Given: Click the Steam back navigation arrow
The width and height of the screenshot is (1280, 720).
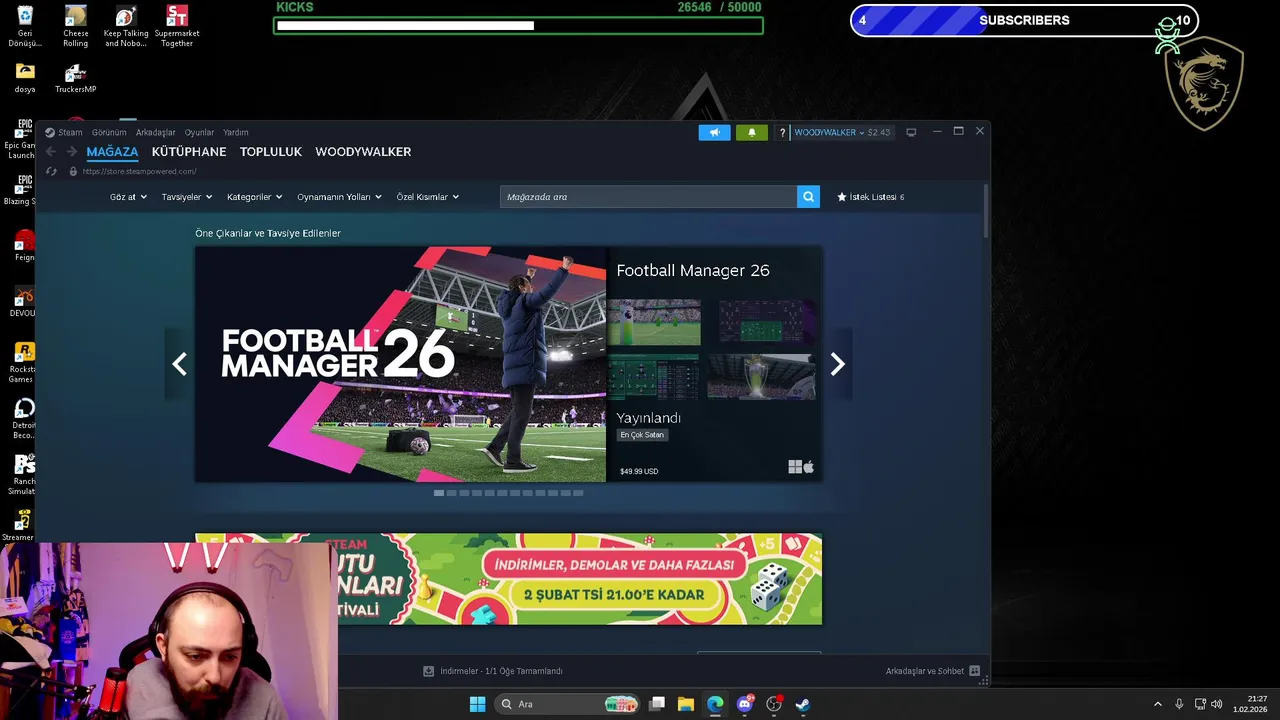Looking at the screenshot, I should point(51,152).
